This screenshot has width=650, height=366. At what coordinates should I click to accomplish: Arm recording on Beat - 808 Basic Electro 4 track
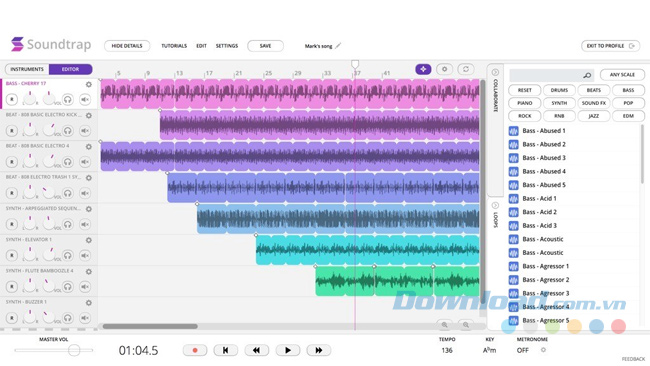(x=12, y=162)
